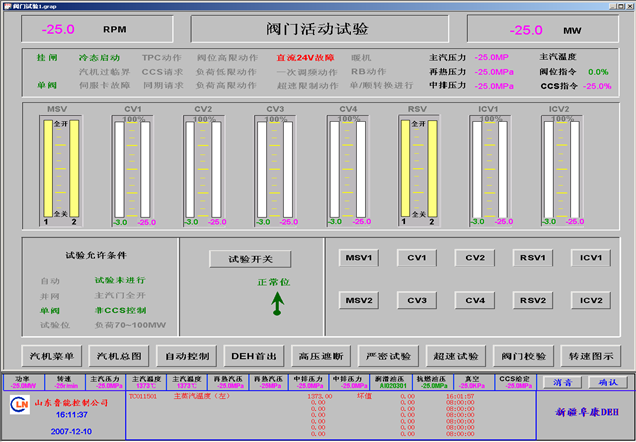Click the ICV1 valve position gauge scale
This screenshot has height=442, width=636.
pyautogui.click(x=490, y=170)
